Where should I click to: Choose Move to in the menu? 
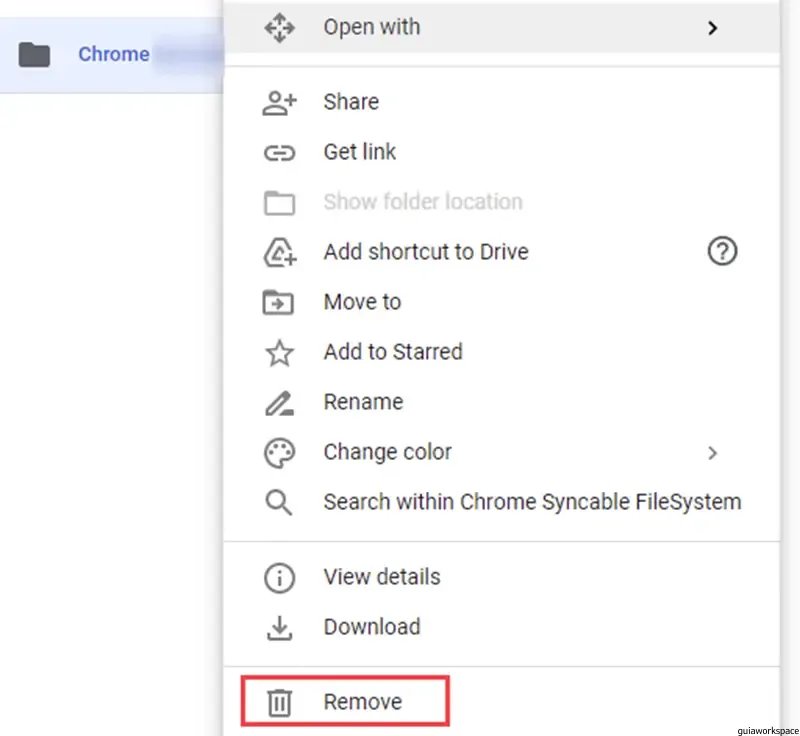[502, 302]
